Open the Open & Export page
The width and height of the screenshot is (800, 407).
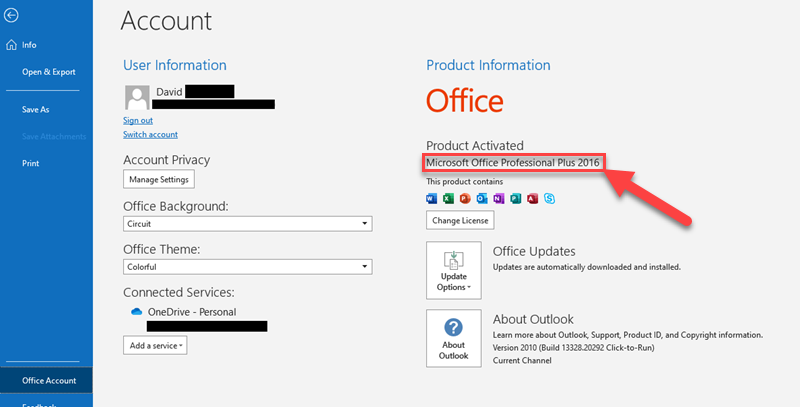pyautogui.click(x=46, y=72)
